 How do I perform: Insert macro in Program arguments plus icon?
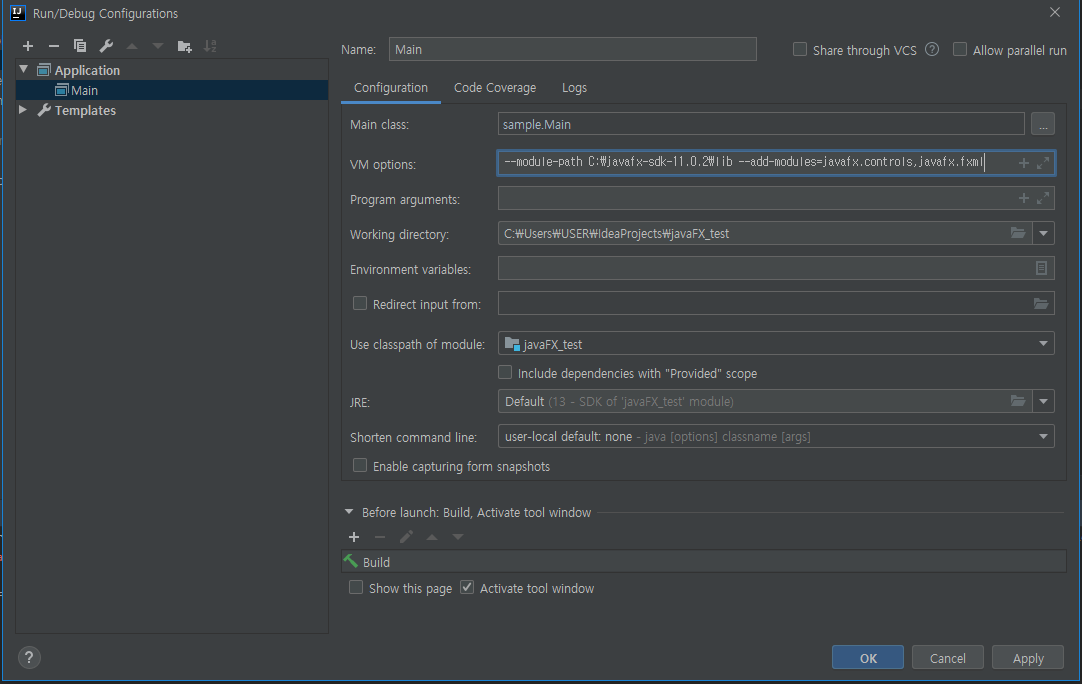tap(1023, 198)
